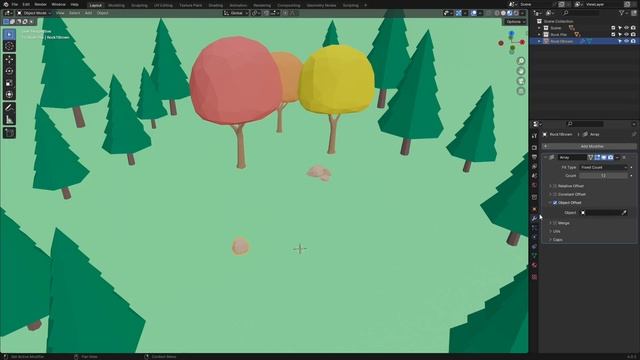This screenshot has width=640, height=360.
Task: Expand the Relative Offset section
Action: pyautogui.click(x=551, y=186)
